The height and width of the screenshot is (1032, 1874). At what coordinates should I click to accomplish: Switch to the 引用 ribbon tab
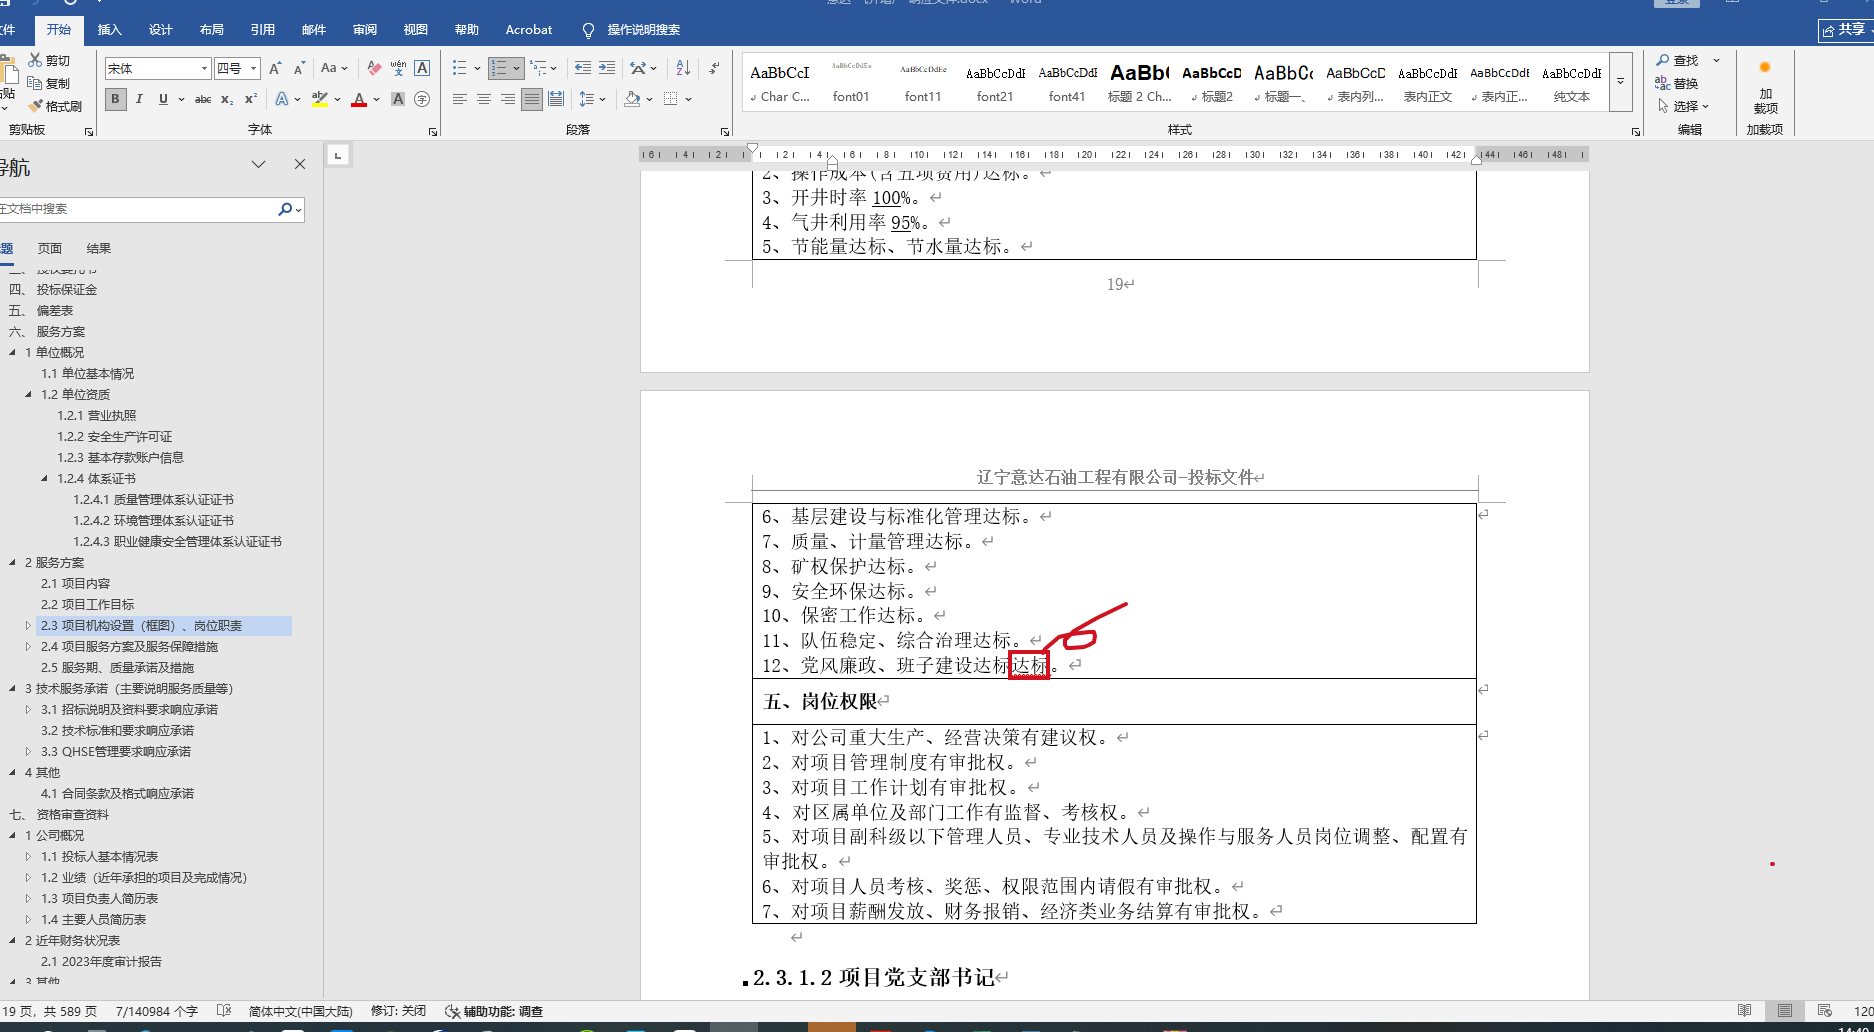[262, 30]
